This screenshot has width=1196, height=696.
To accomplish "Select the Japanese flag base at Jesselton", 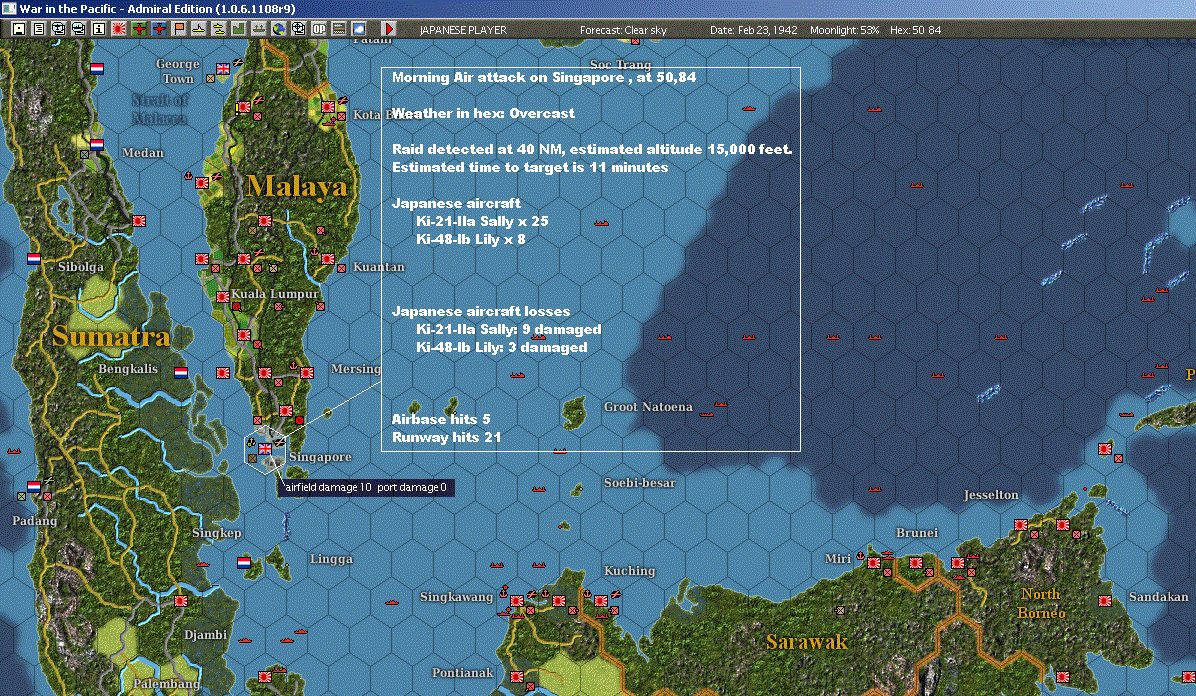I will (1021, 525).
